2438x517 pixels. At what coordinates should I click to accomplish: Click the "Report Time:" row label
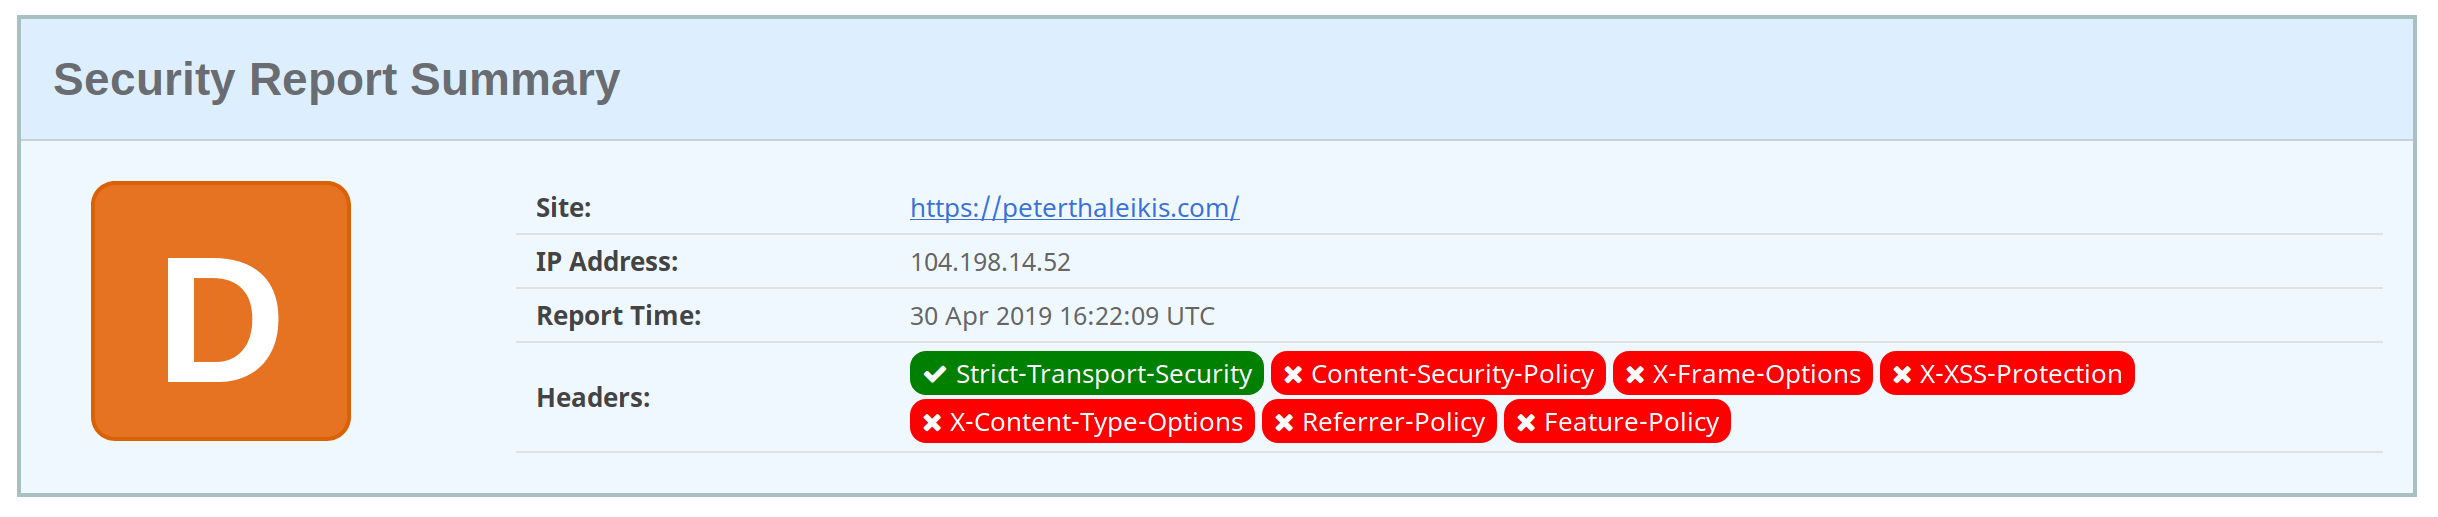619,316
